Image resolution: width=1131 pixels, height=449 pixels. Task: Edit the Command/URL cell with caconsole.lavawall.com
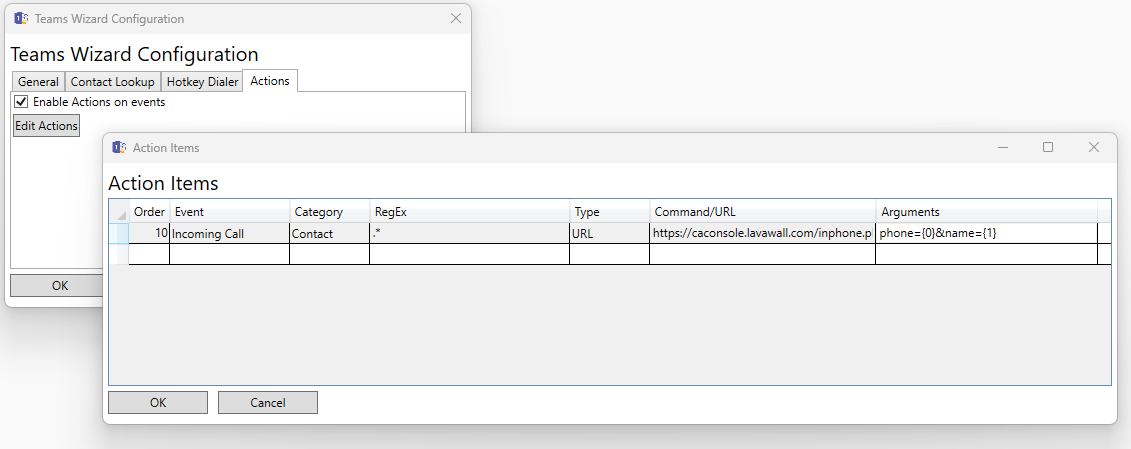[x=762, y=233]
